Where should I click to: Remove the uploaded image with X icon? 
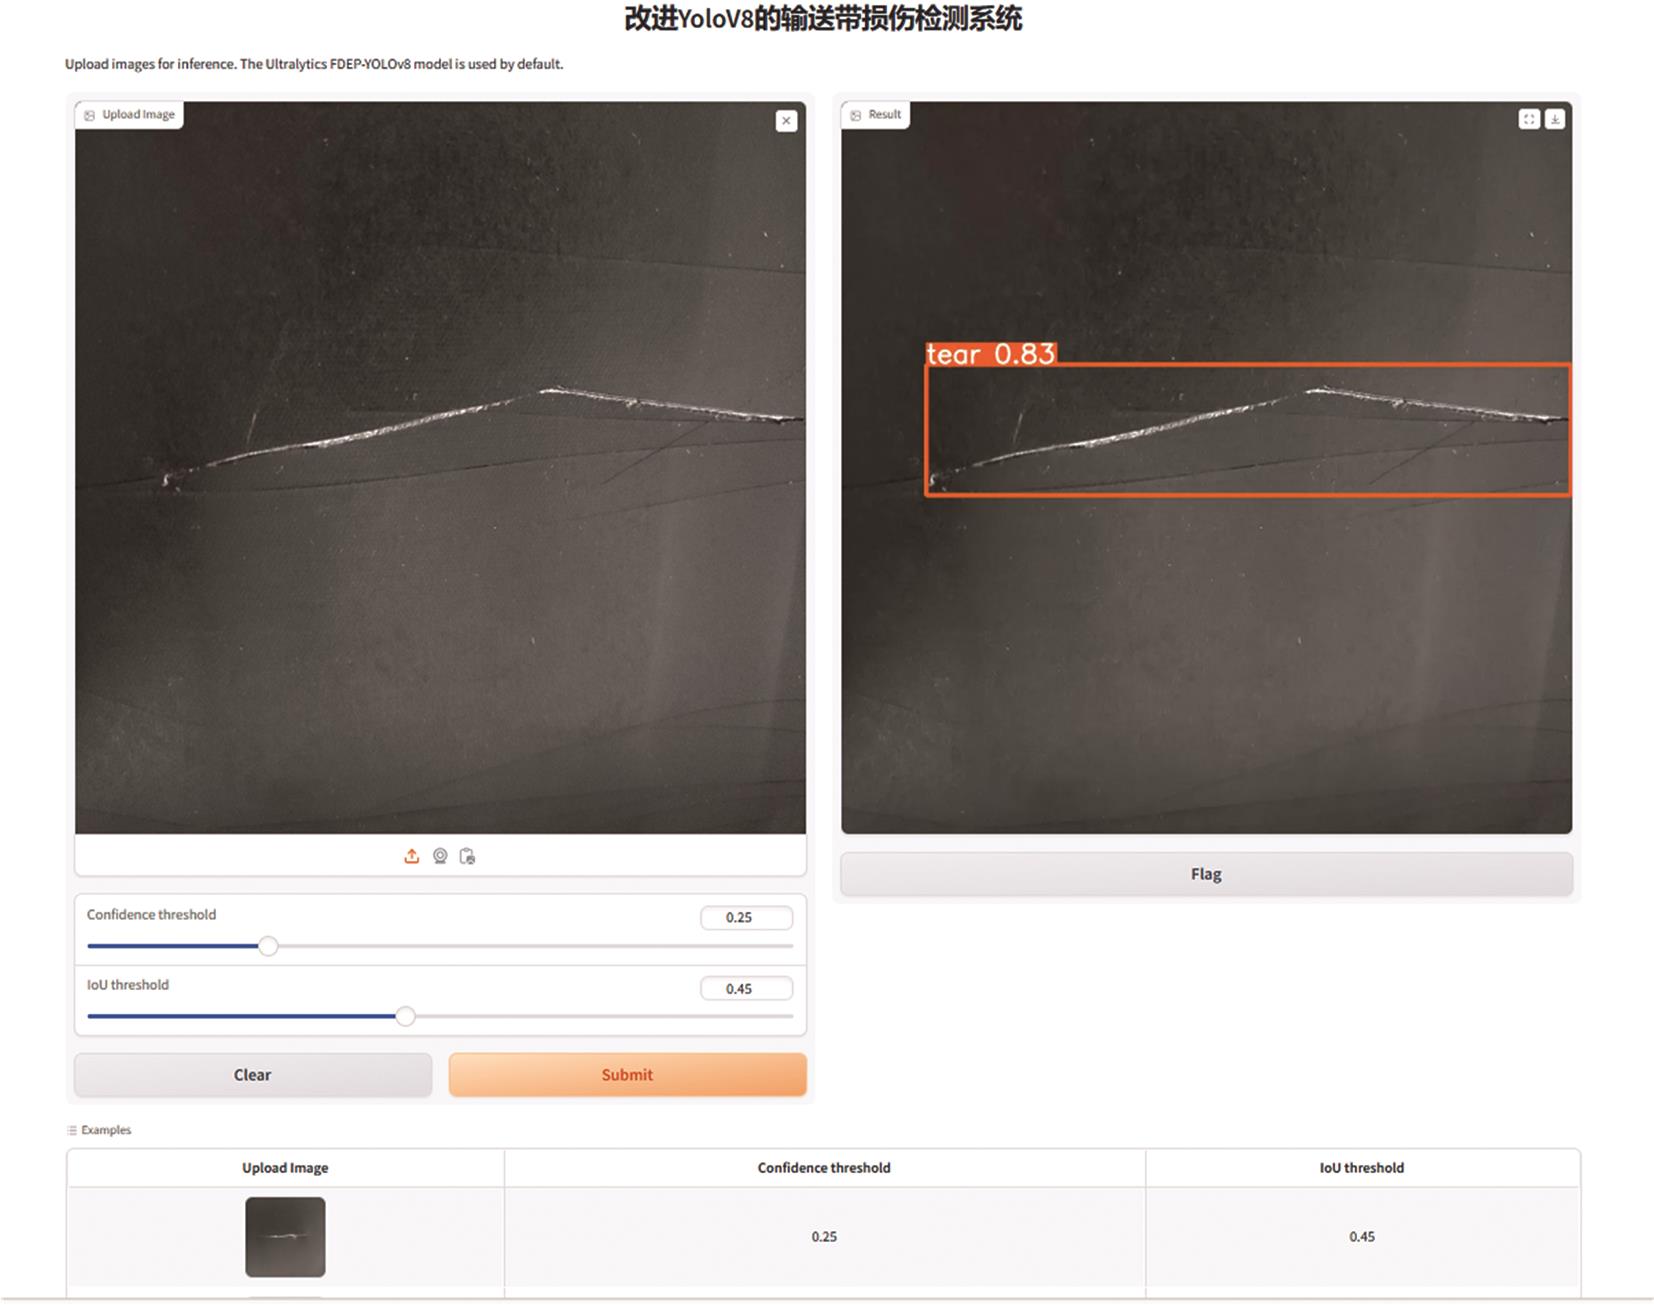787,121
